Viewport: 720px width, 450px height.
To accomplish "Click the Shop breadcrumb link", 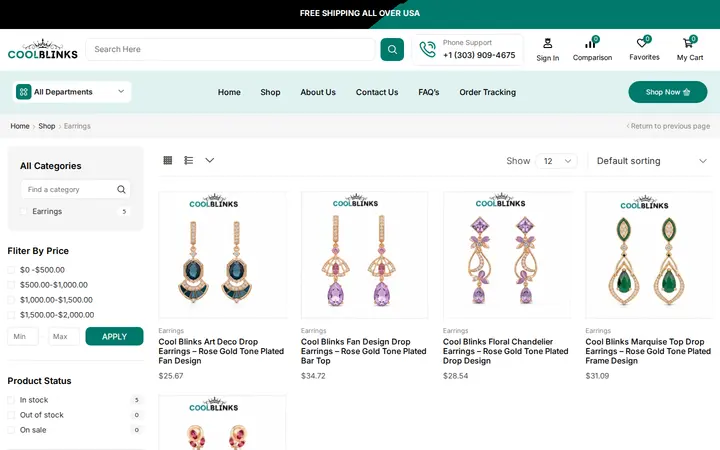I will 47,126.
